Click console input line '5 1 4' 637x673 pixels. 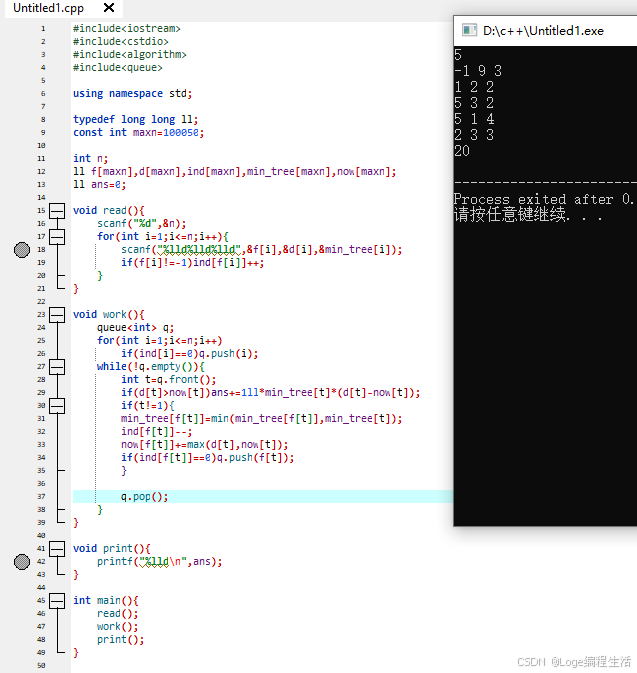point(474,119)
